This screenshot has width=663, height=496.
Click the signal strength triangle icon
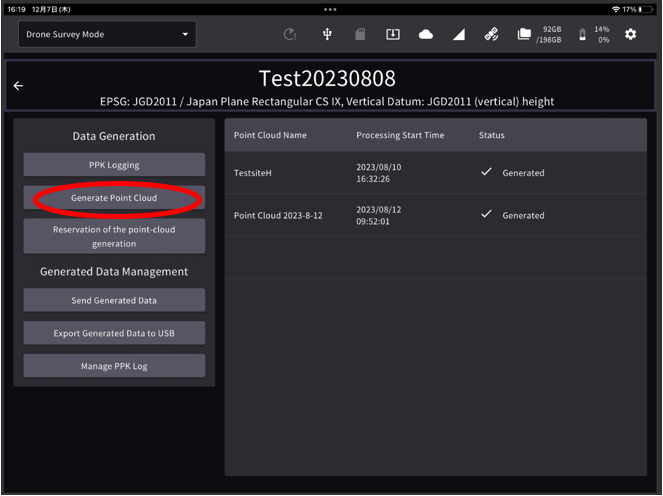pos(459,34)
